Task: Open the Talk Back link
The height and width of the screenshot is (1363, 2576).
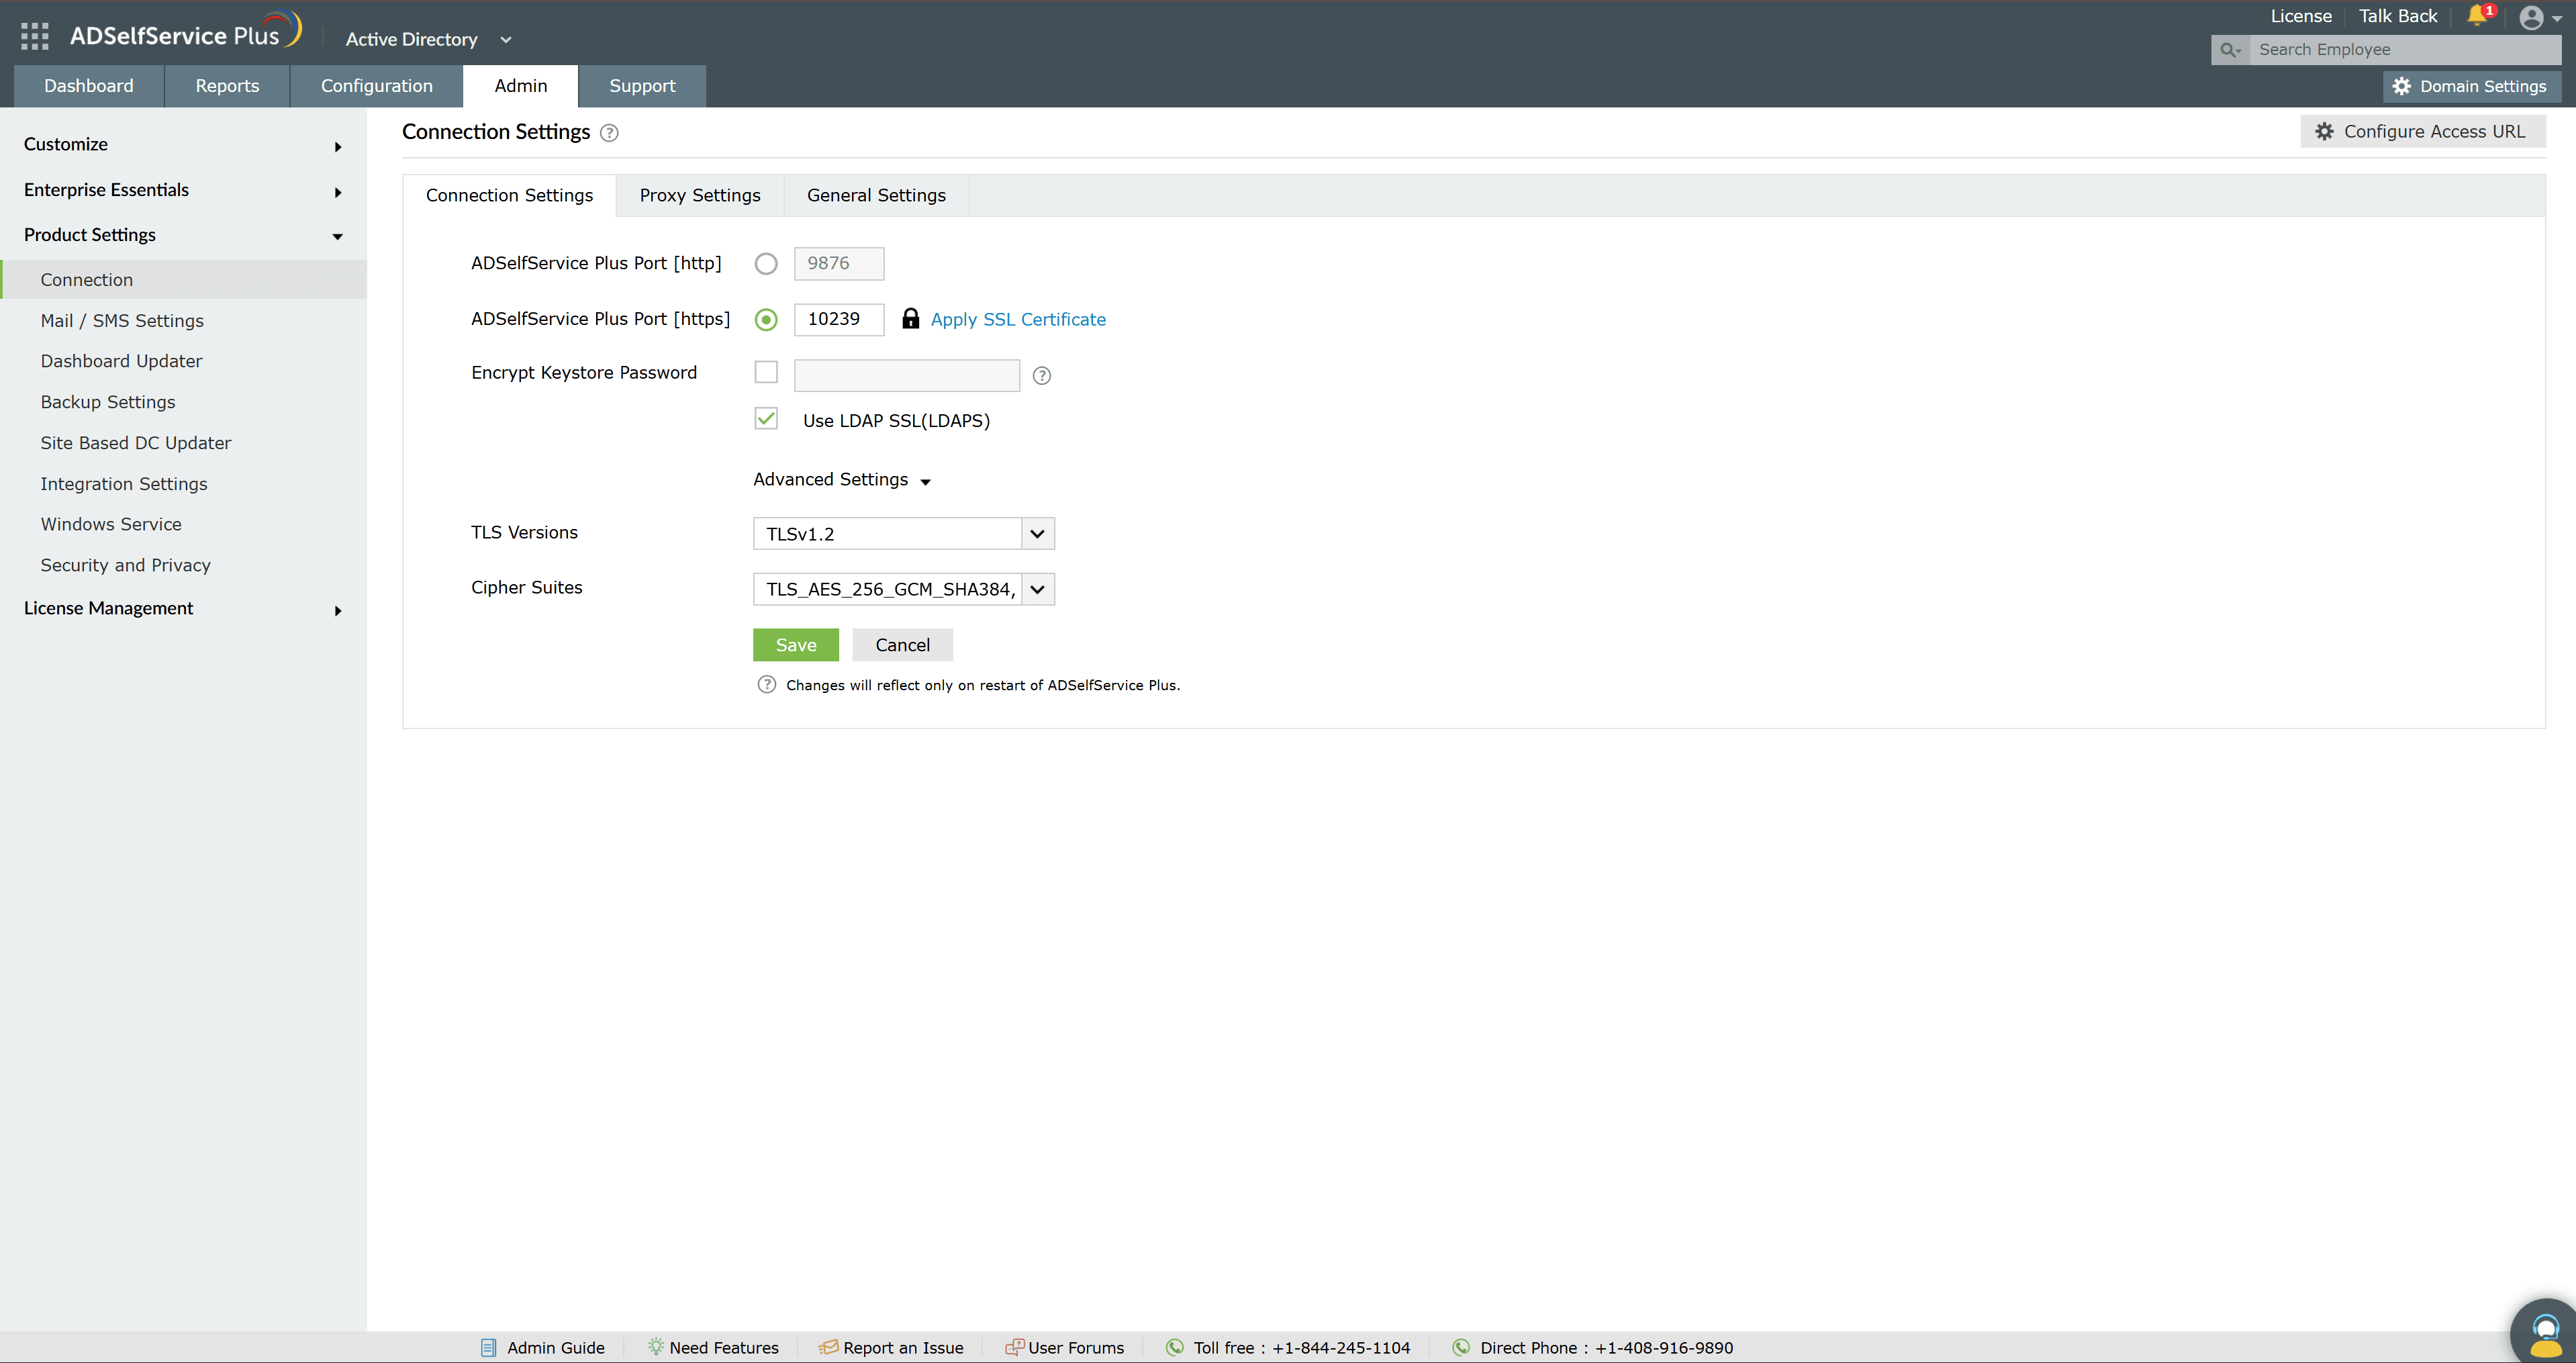Action: tap(2398, 16)
